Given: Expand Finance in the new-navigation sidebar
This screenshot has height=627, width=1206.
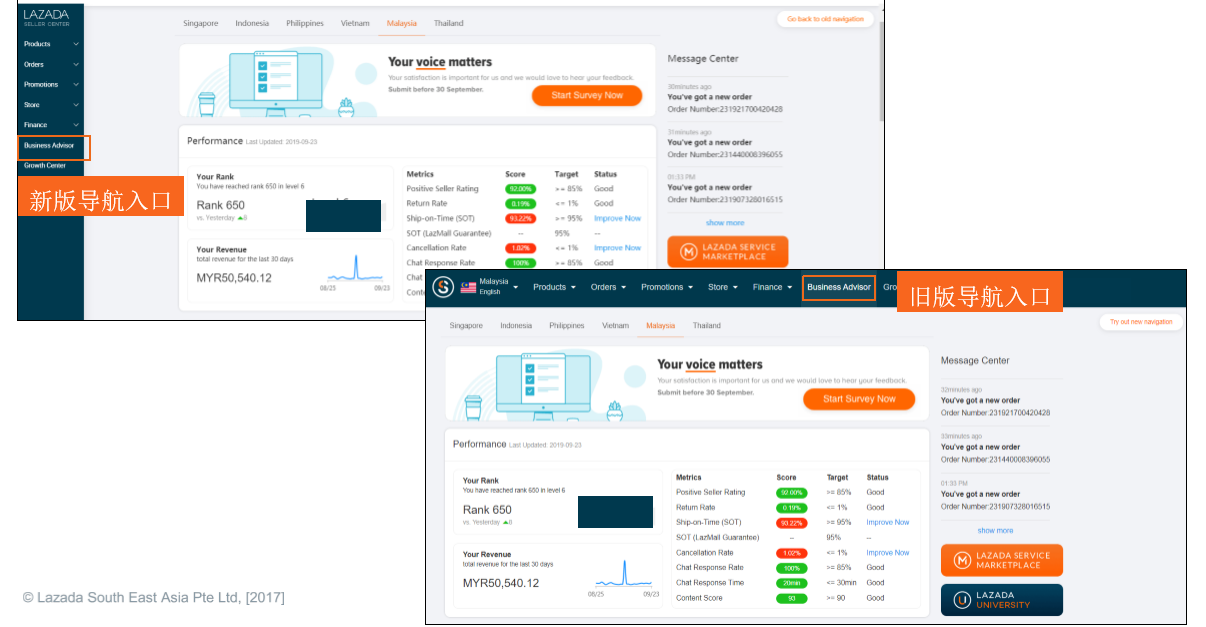Looking at the screenshot, I should pyautogui.click(x=51, y=125).
